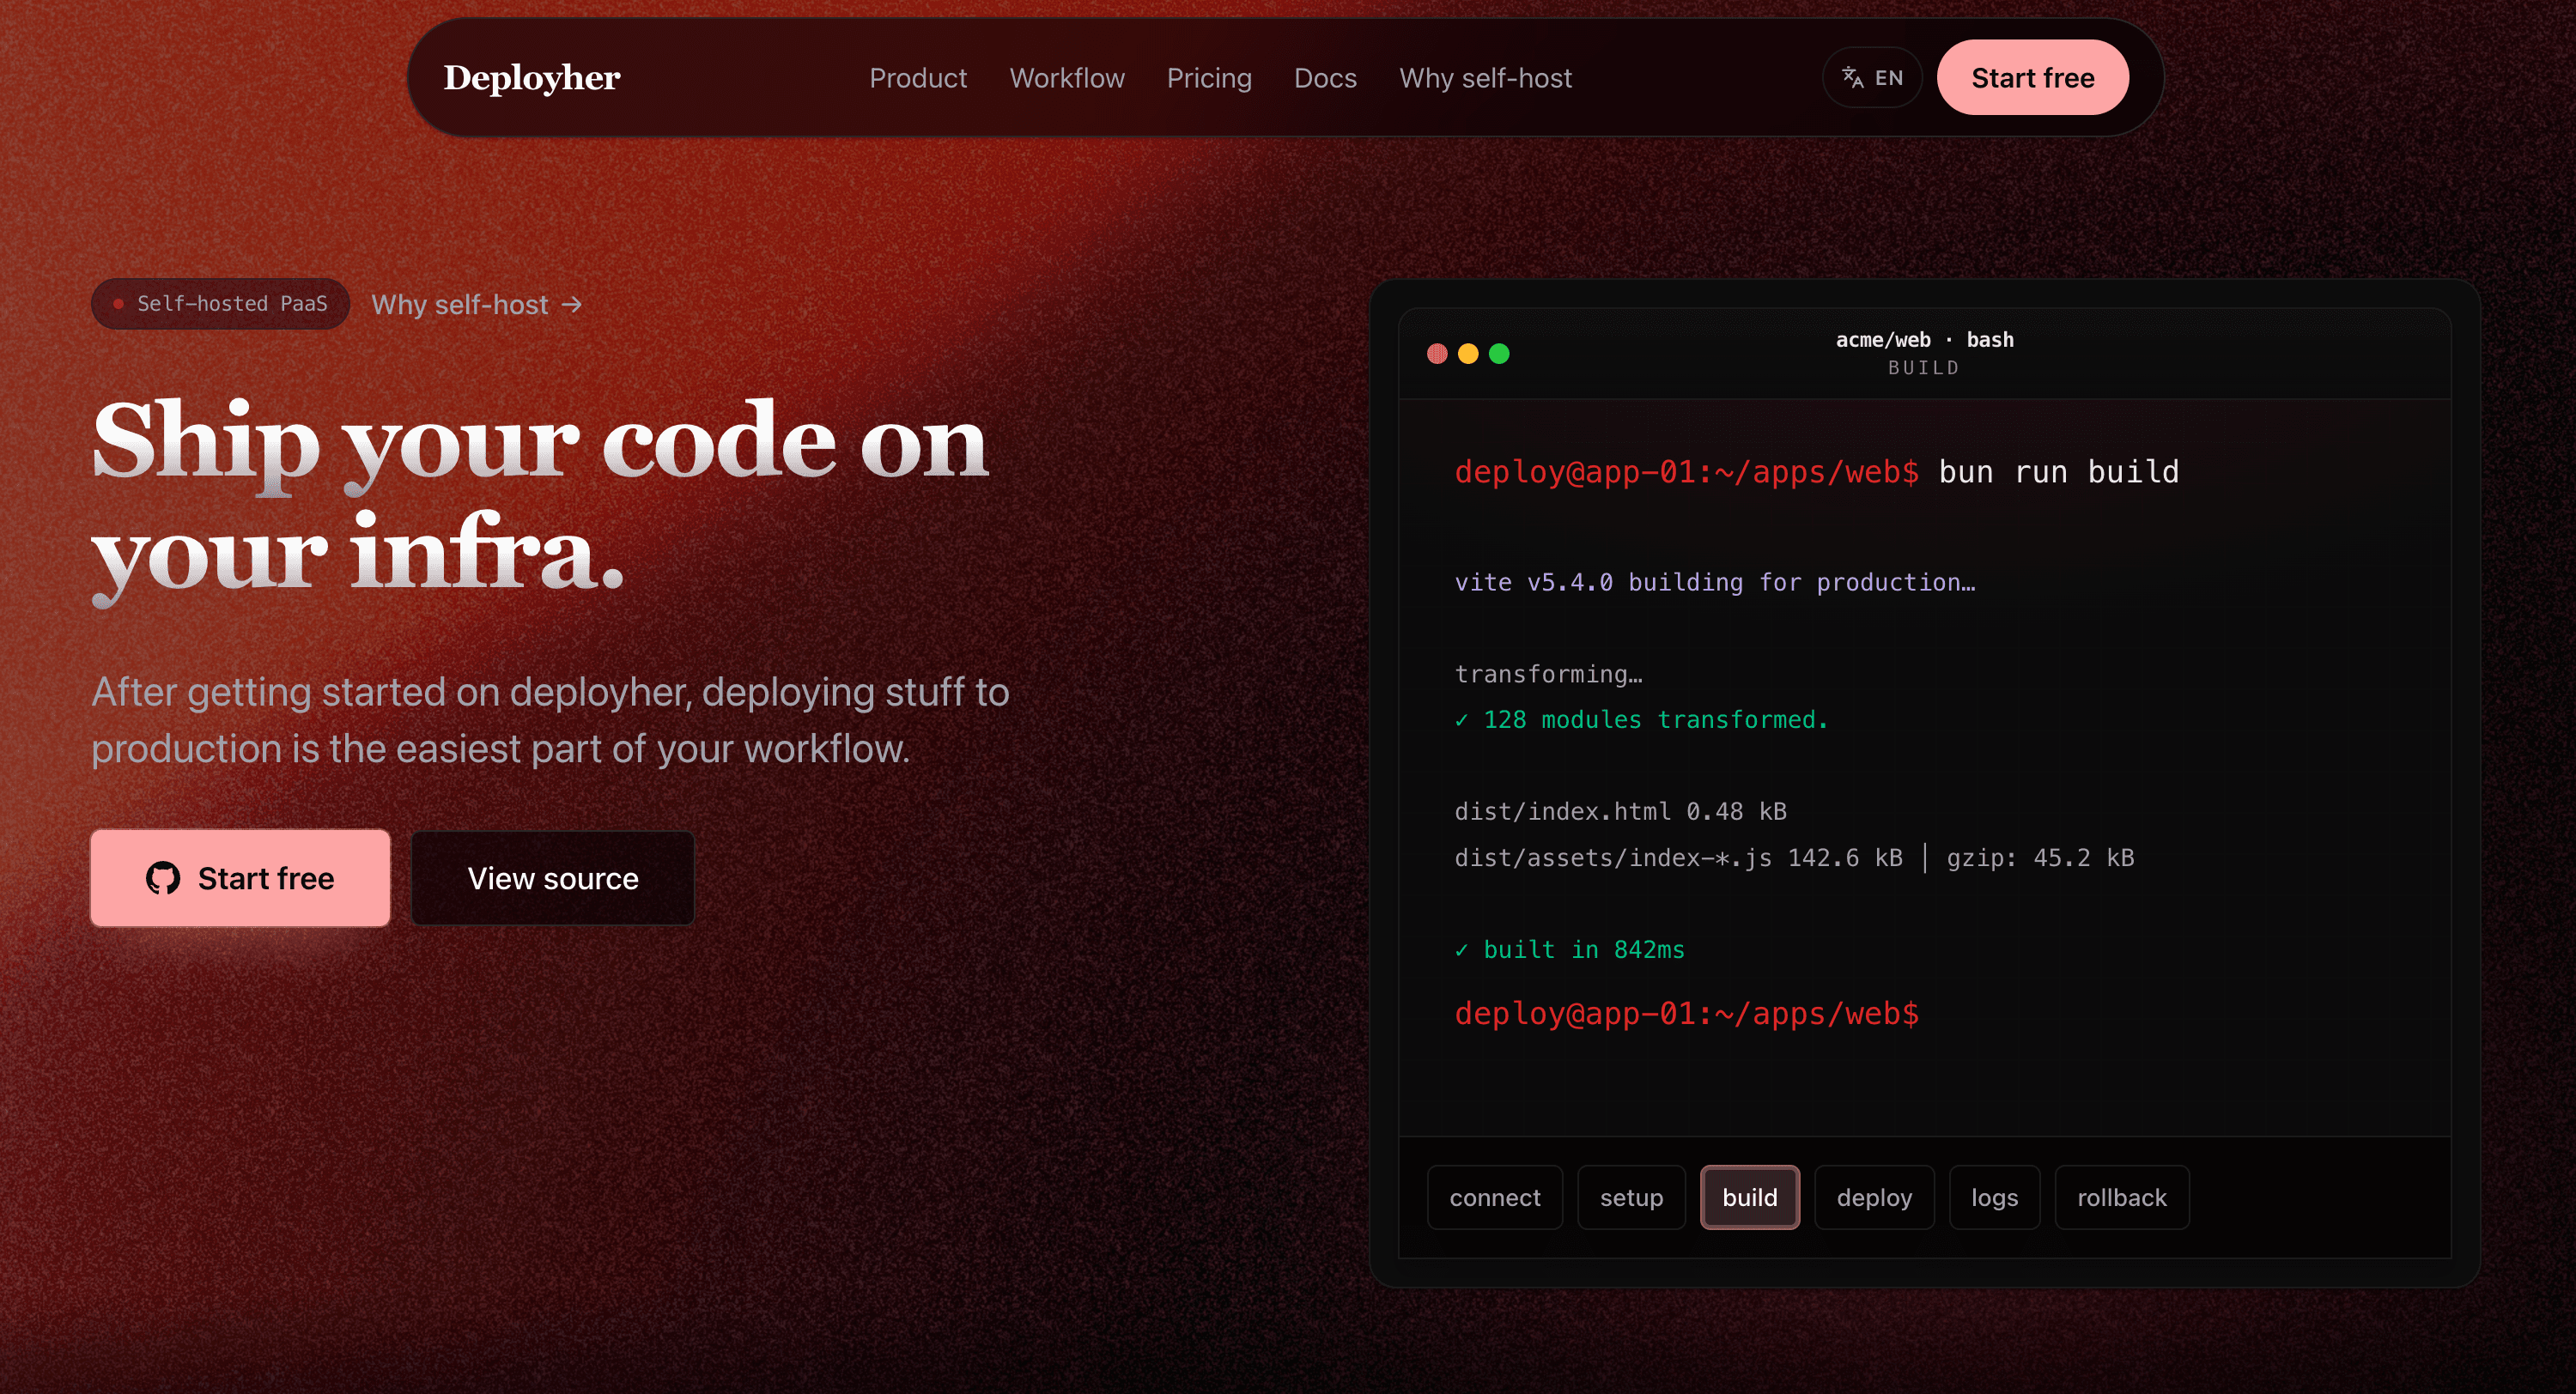The width and height of the screenshot is (2576, 1394).
Task: Click the 'transforming…' terminal line
Action: click(1548, 674)
